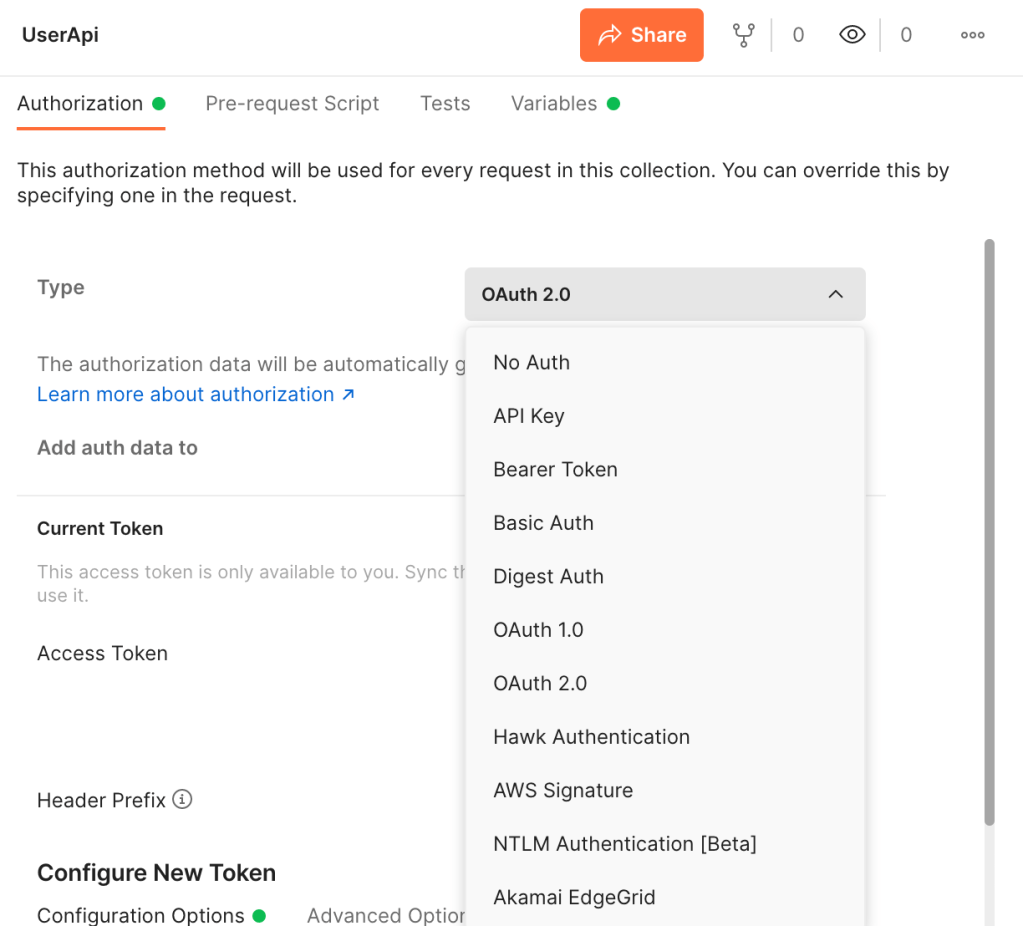Click the Share button
Screen dimensions: 1023x926
[x=641, y=35]
